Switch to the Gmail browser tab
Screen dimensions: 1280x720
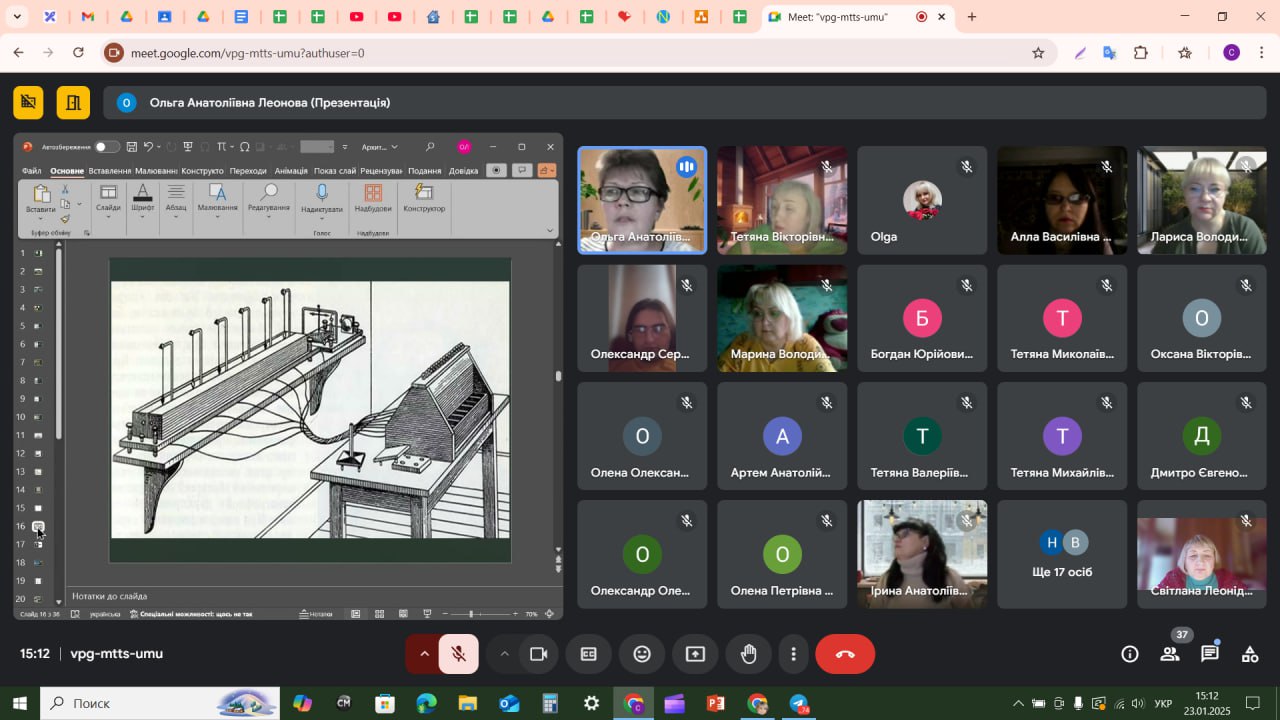(88, 17)
